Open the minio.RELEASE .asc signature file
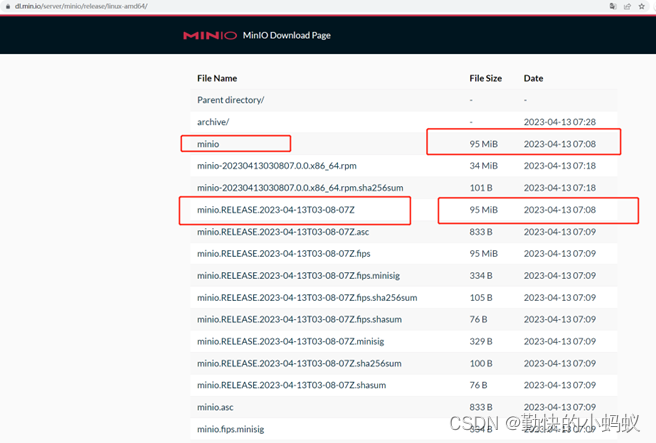Viewport: 656px width, 443px height. click(283, 232)
